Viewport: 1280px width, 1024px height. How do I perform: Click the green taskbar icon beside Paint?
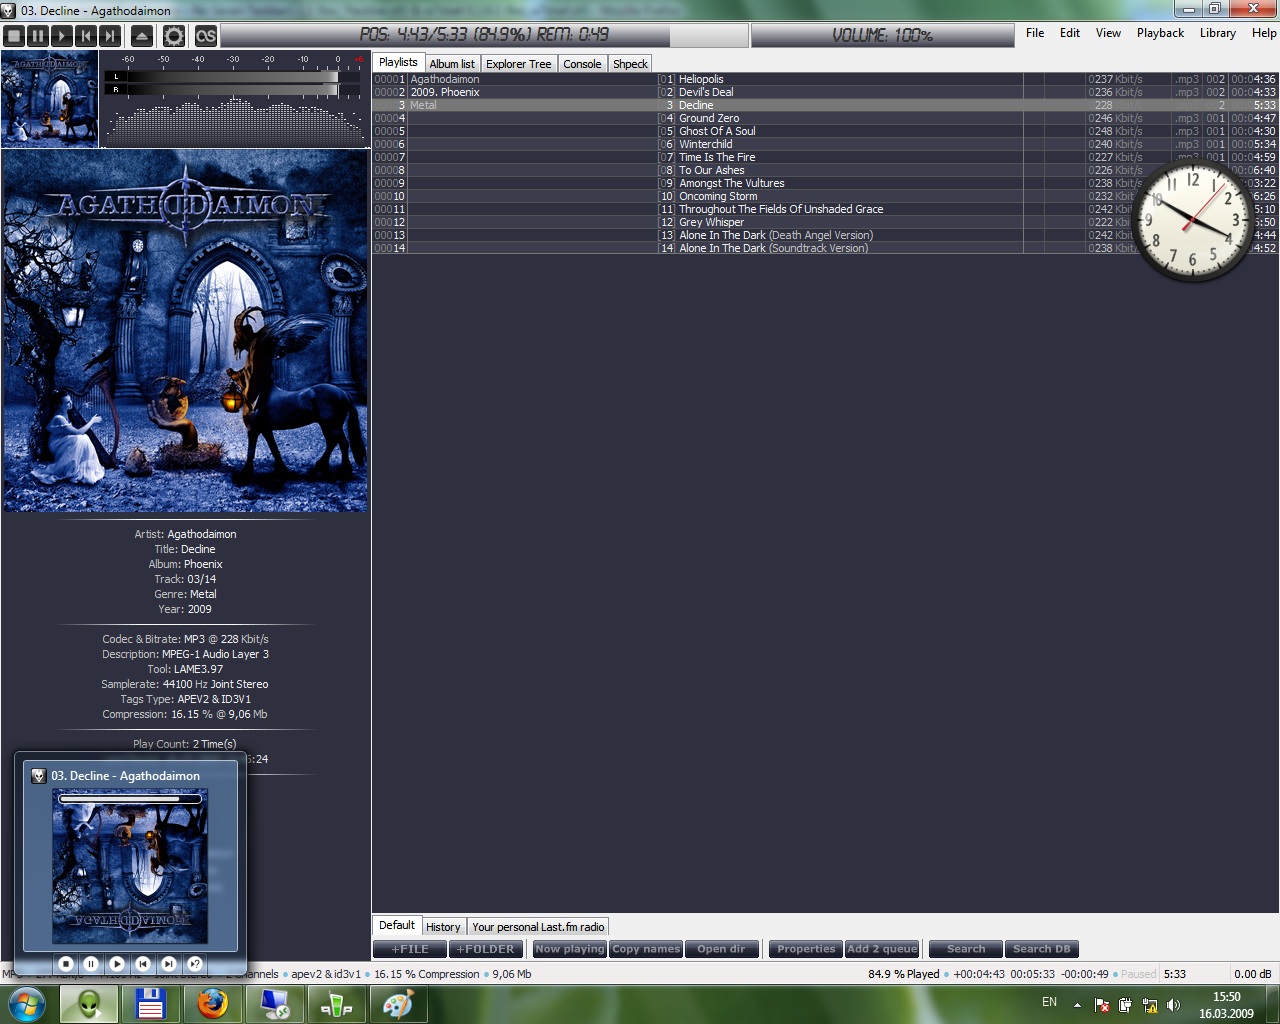[x=336, y=1004]
